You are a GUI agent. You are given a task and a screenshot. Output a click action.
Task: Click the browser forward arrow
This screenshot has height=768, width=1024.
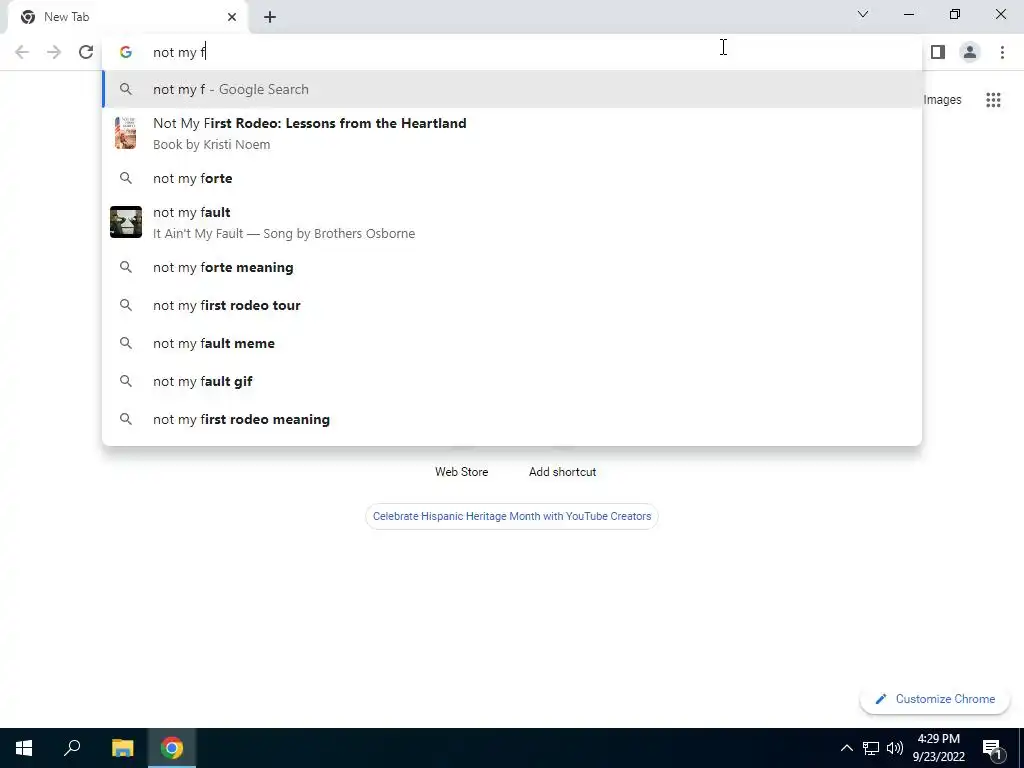pos(54,52)
